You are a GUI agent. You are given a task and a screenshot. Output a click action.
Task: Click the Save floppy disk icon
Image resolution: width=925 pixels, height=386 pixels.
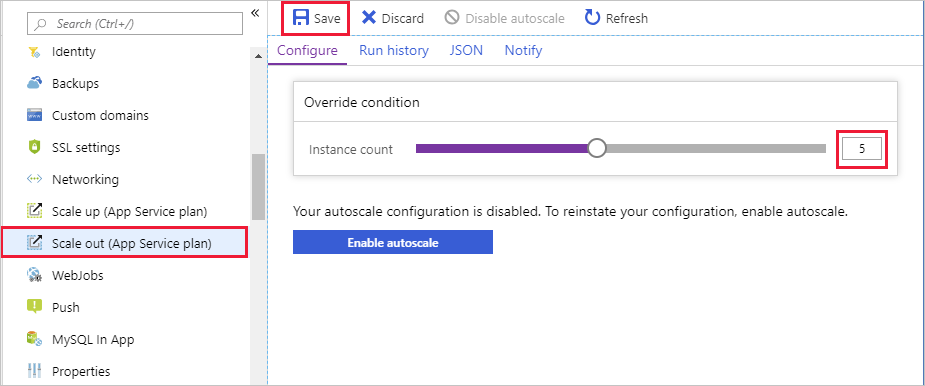point(301,18)
